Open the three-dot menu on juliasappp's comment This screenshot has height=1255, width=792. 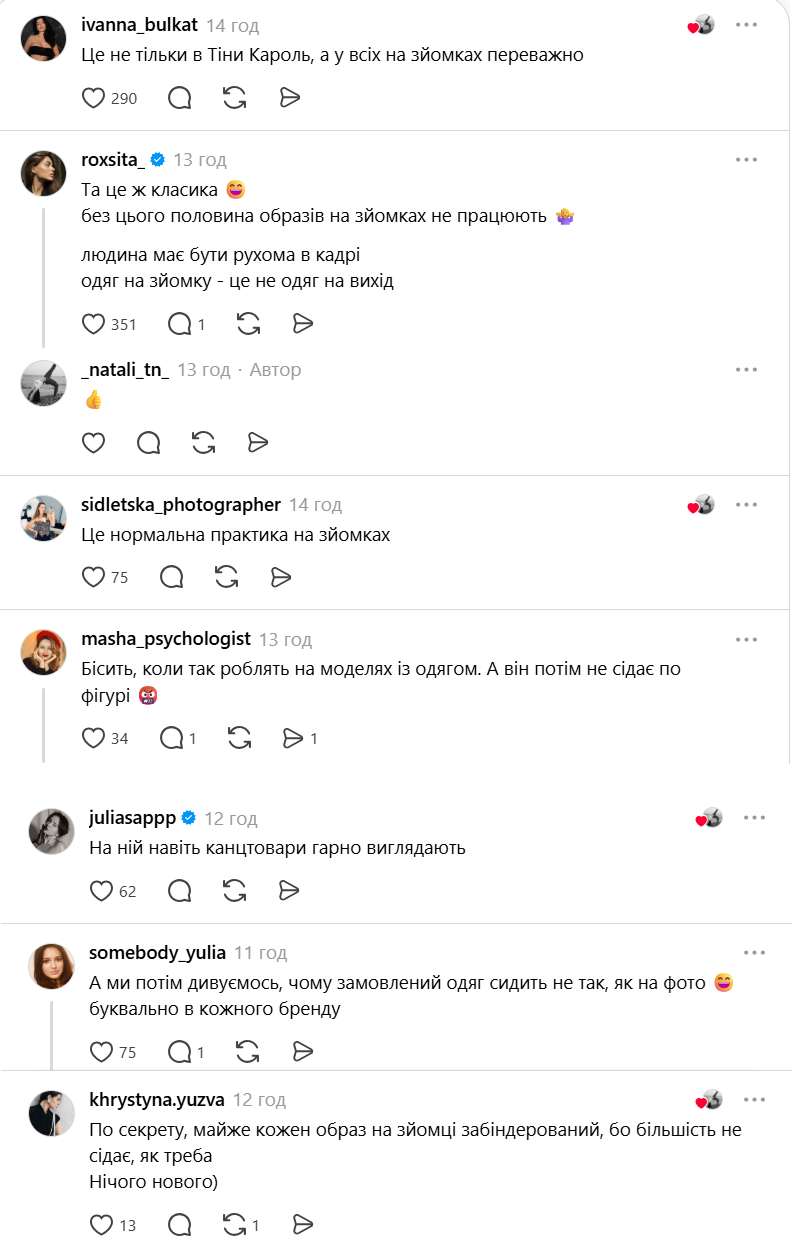pyautogui.click(x=754, y=818)
